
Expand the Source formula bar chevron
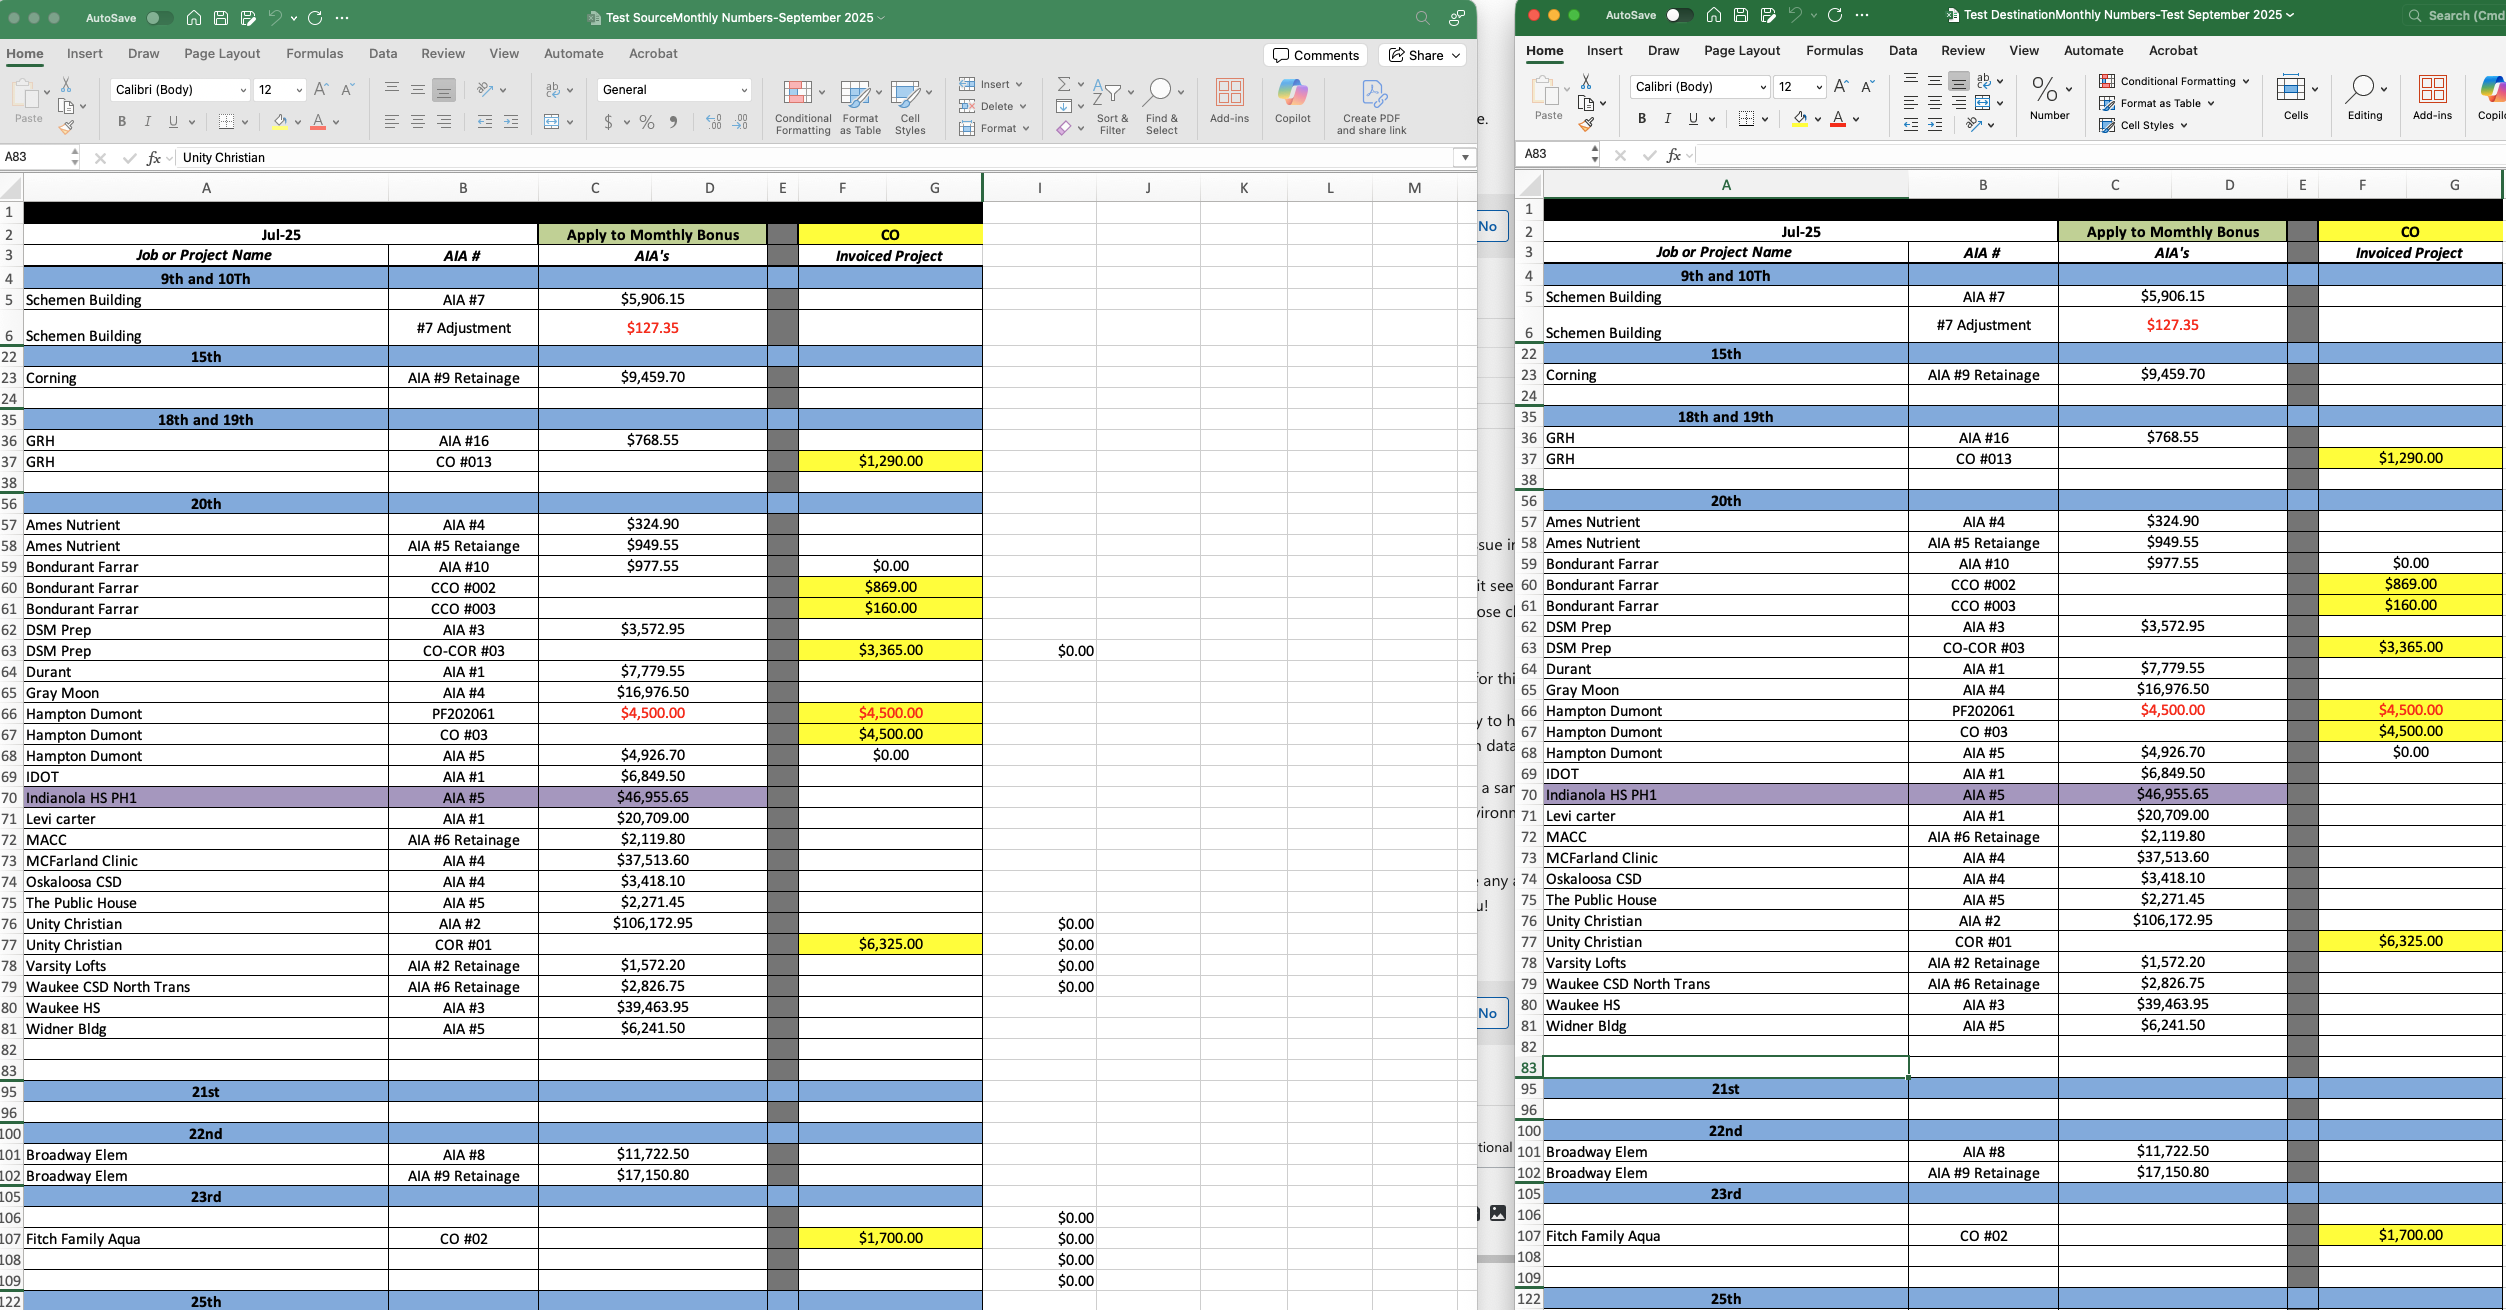pyautogui.click(x=1464, y=157)
